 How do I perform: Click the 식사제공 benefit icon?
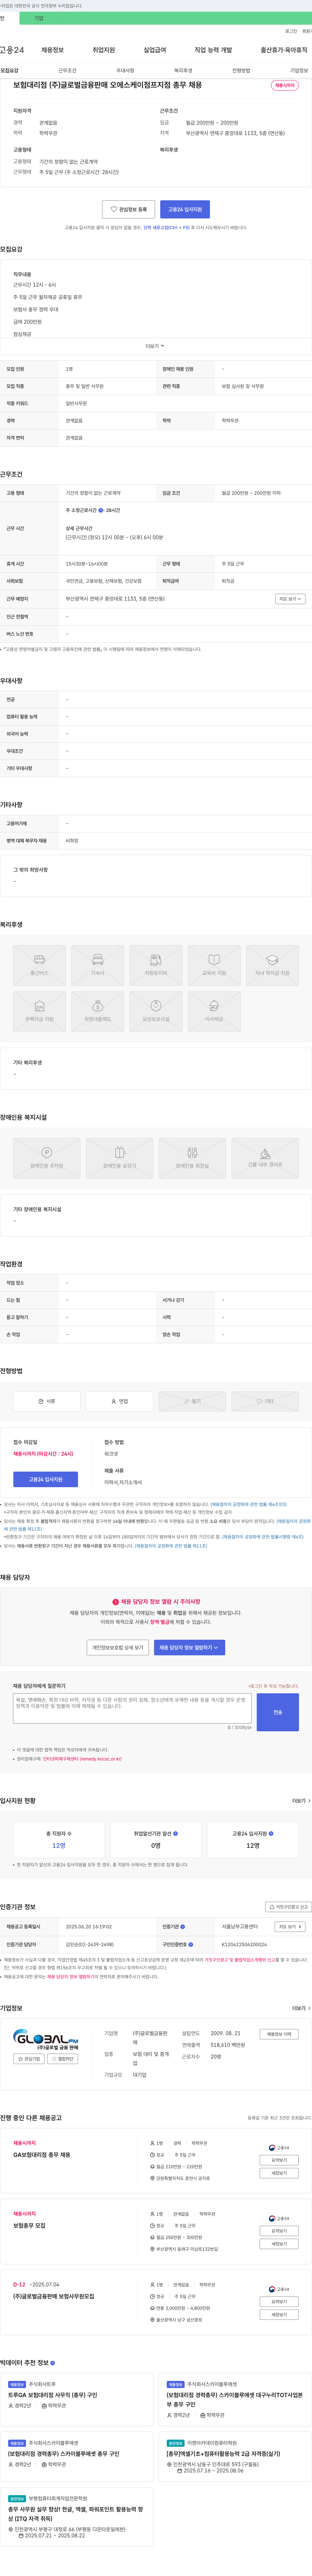click(x=214, y=1011)
